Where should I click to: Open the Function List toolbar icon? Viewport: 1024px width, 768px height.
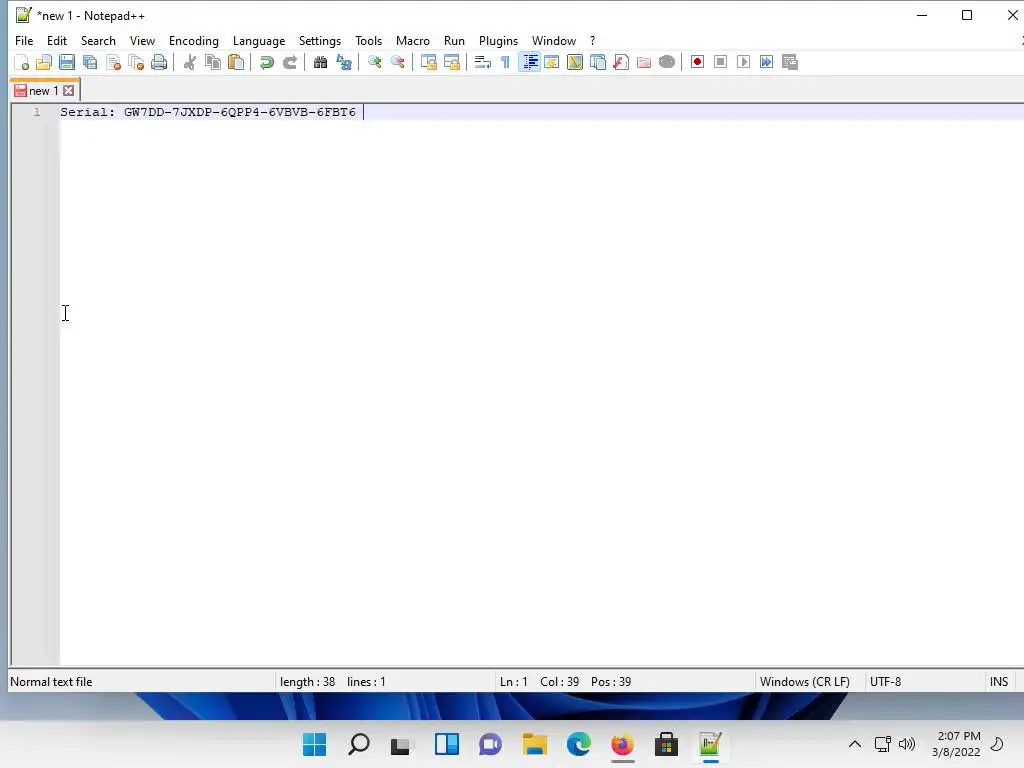[621, 62]
